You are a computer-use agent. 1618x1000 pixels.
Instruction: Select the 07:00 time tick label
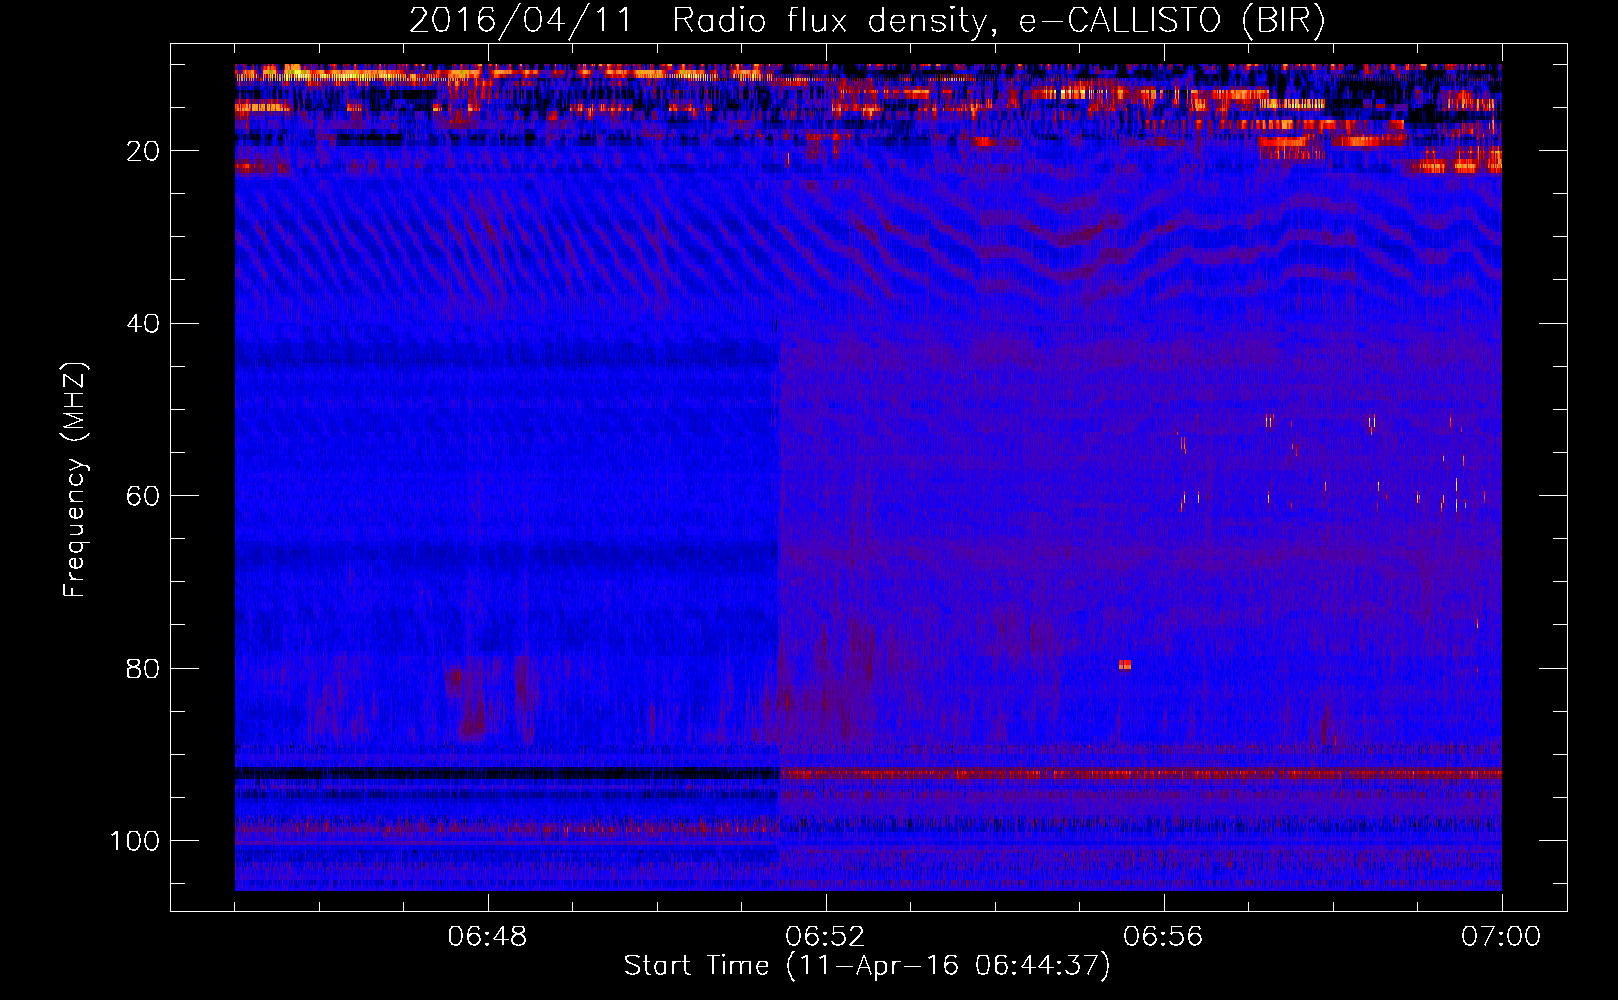(x=1501, y=937)
